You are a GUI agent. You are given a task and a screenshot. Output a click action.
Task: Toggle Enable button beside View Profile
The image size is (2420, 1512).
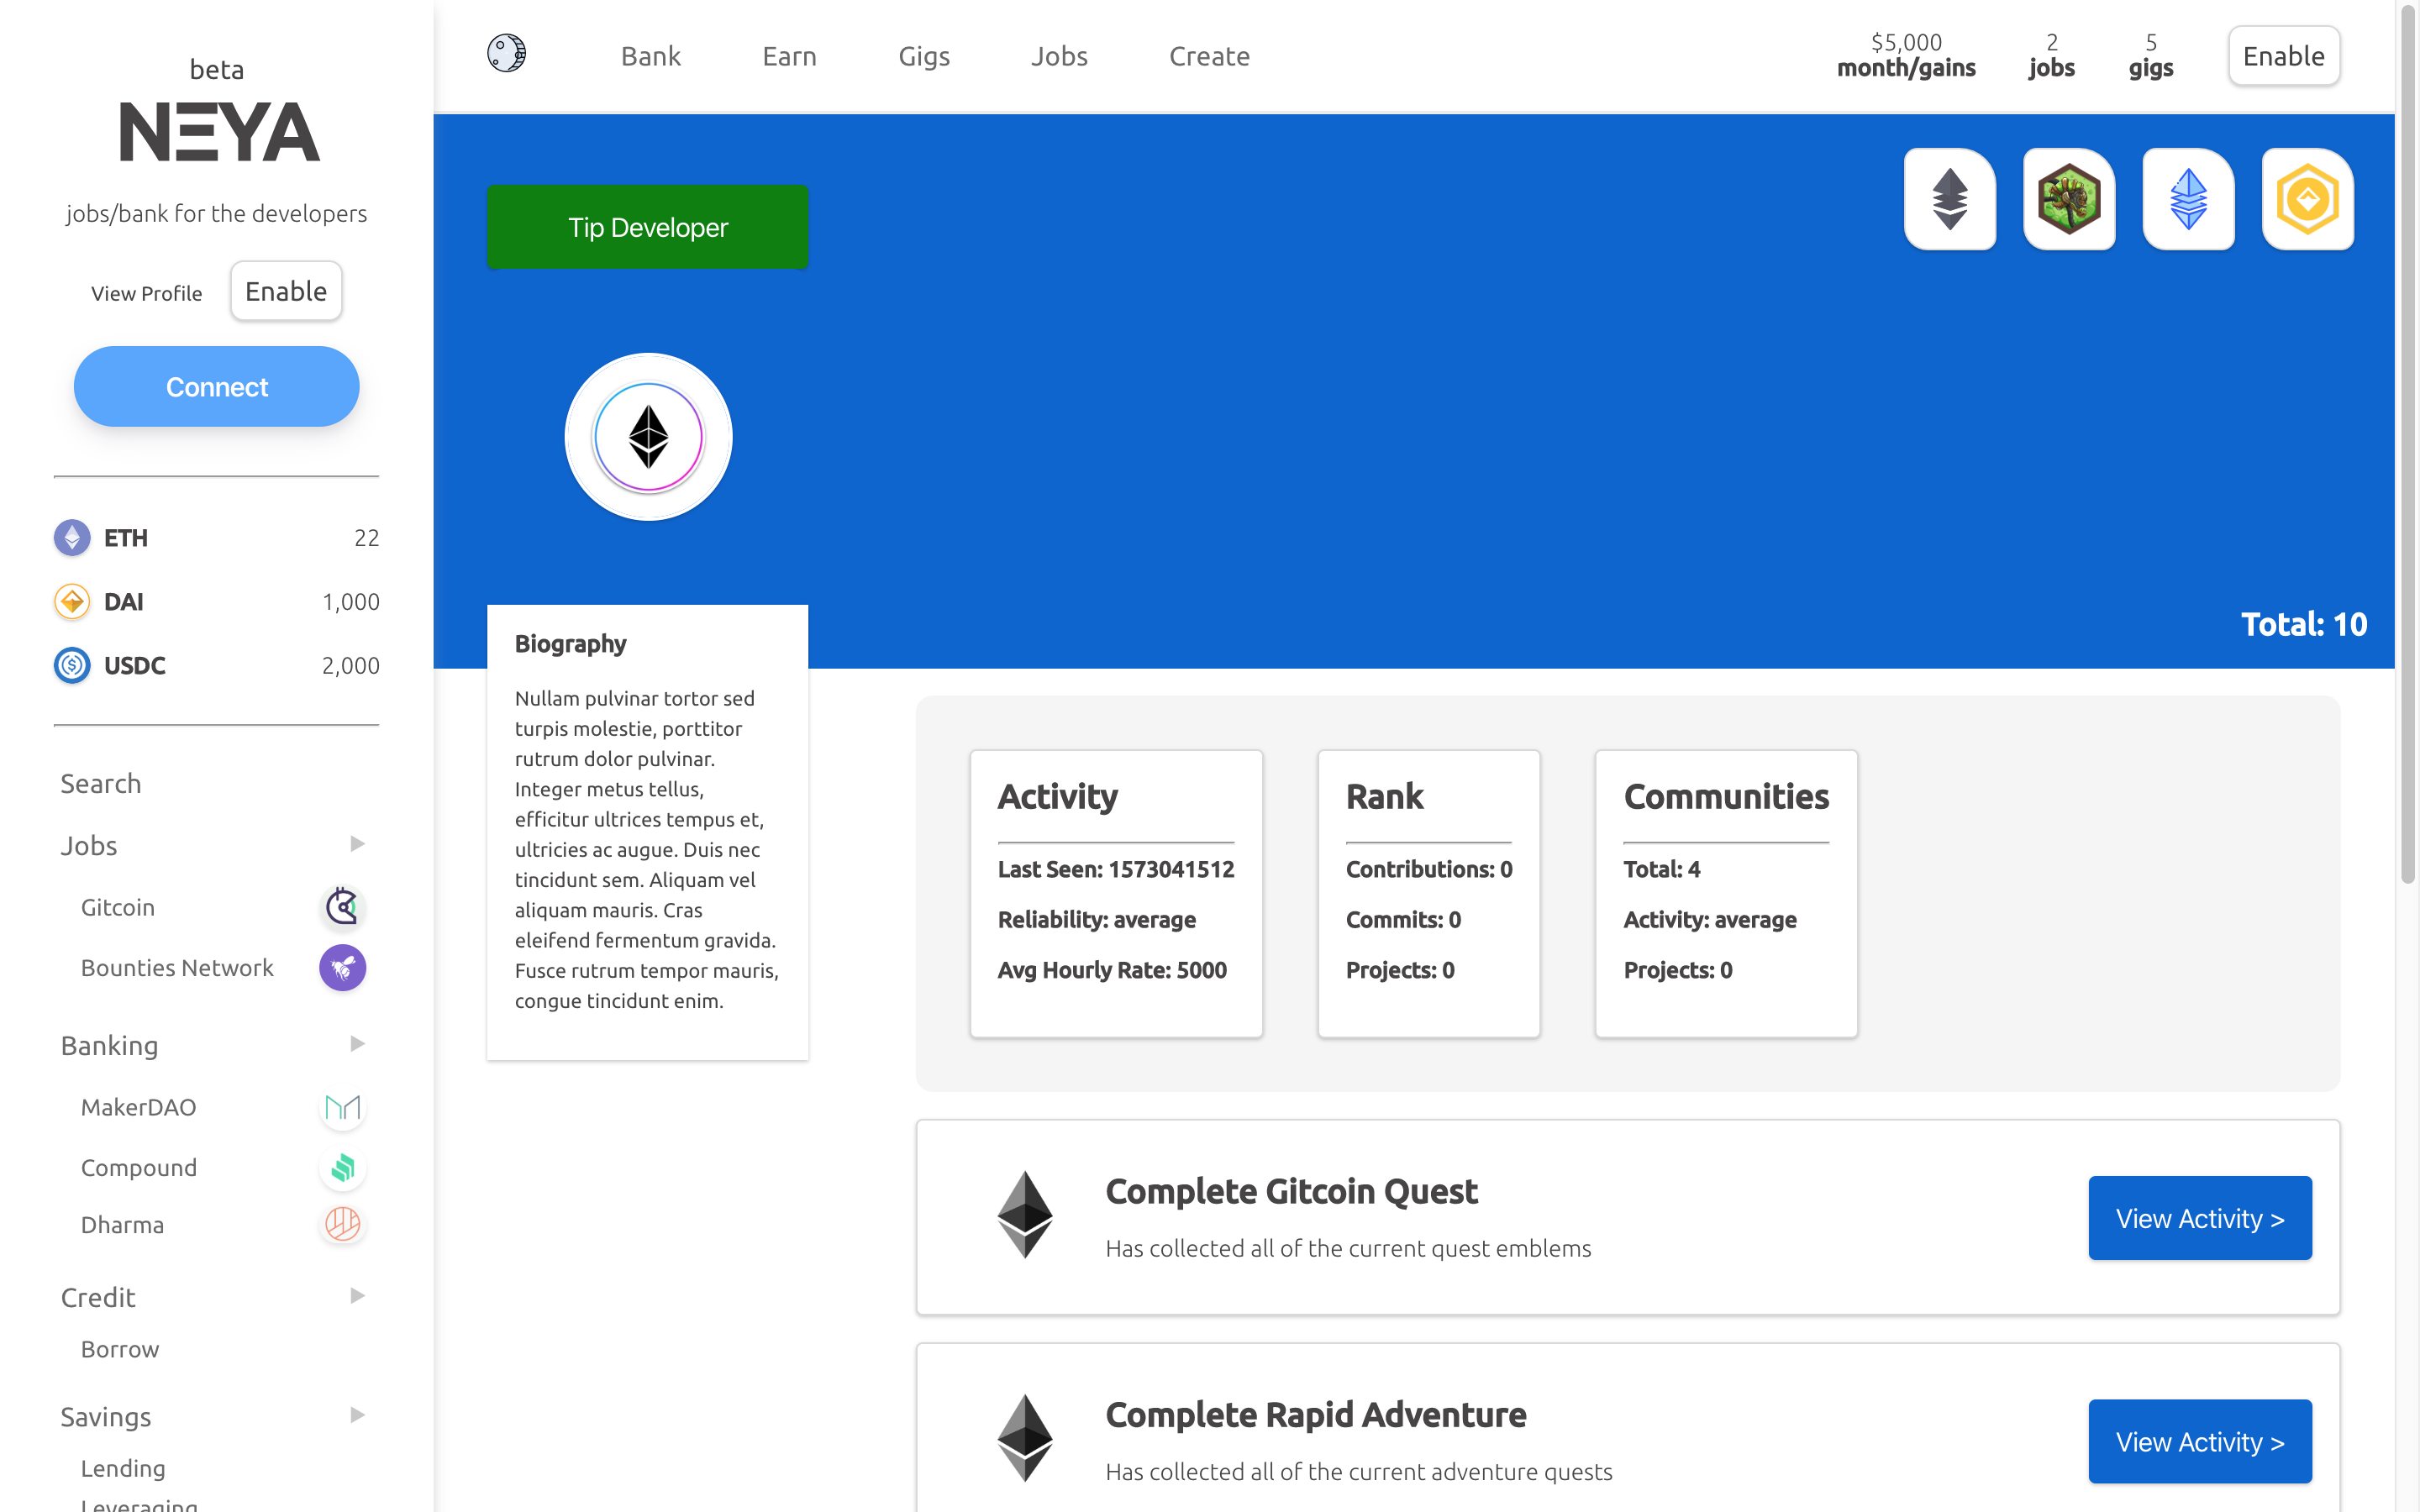(x=286, y=291)
